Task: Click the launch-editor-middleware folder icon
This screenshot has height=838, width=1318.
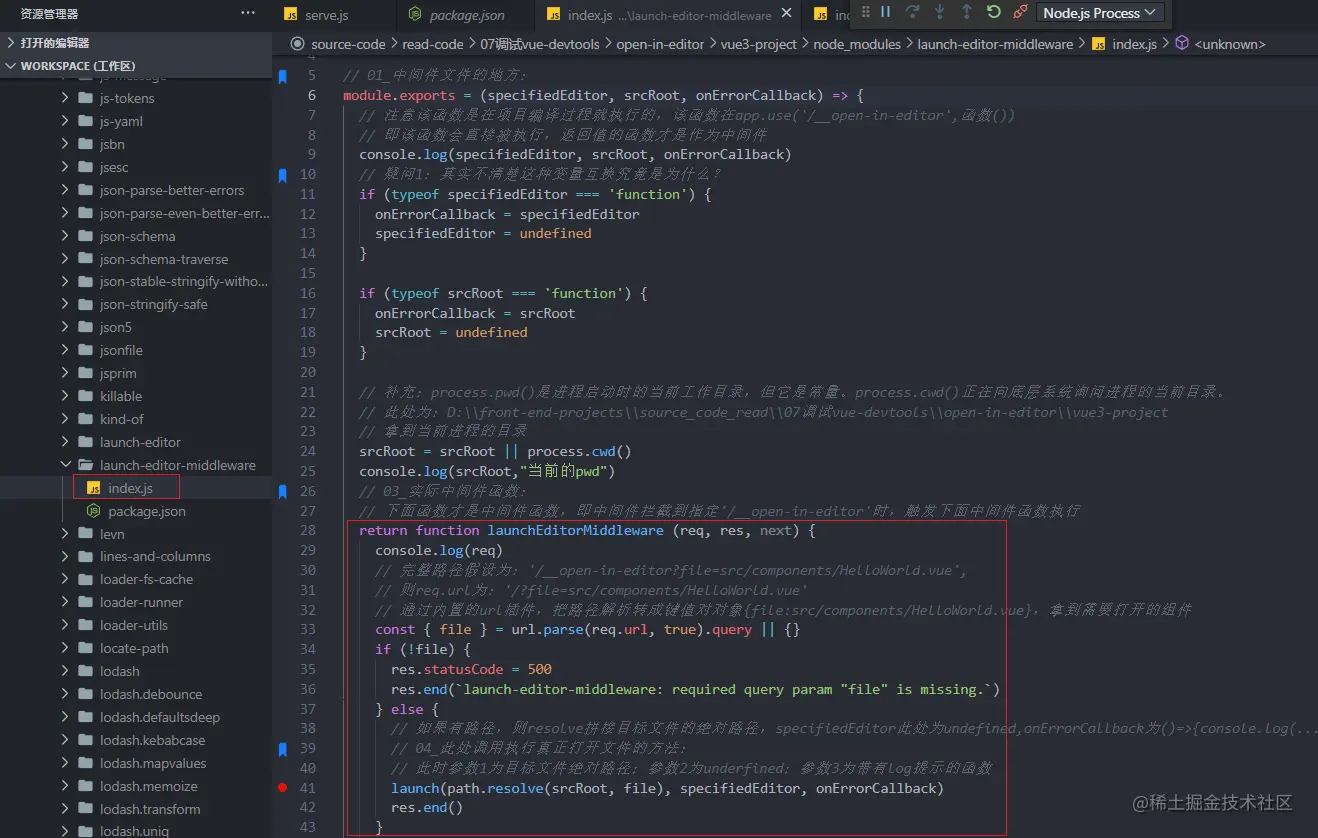Action: [85, 465]
